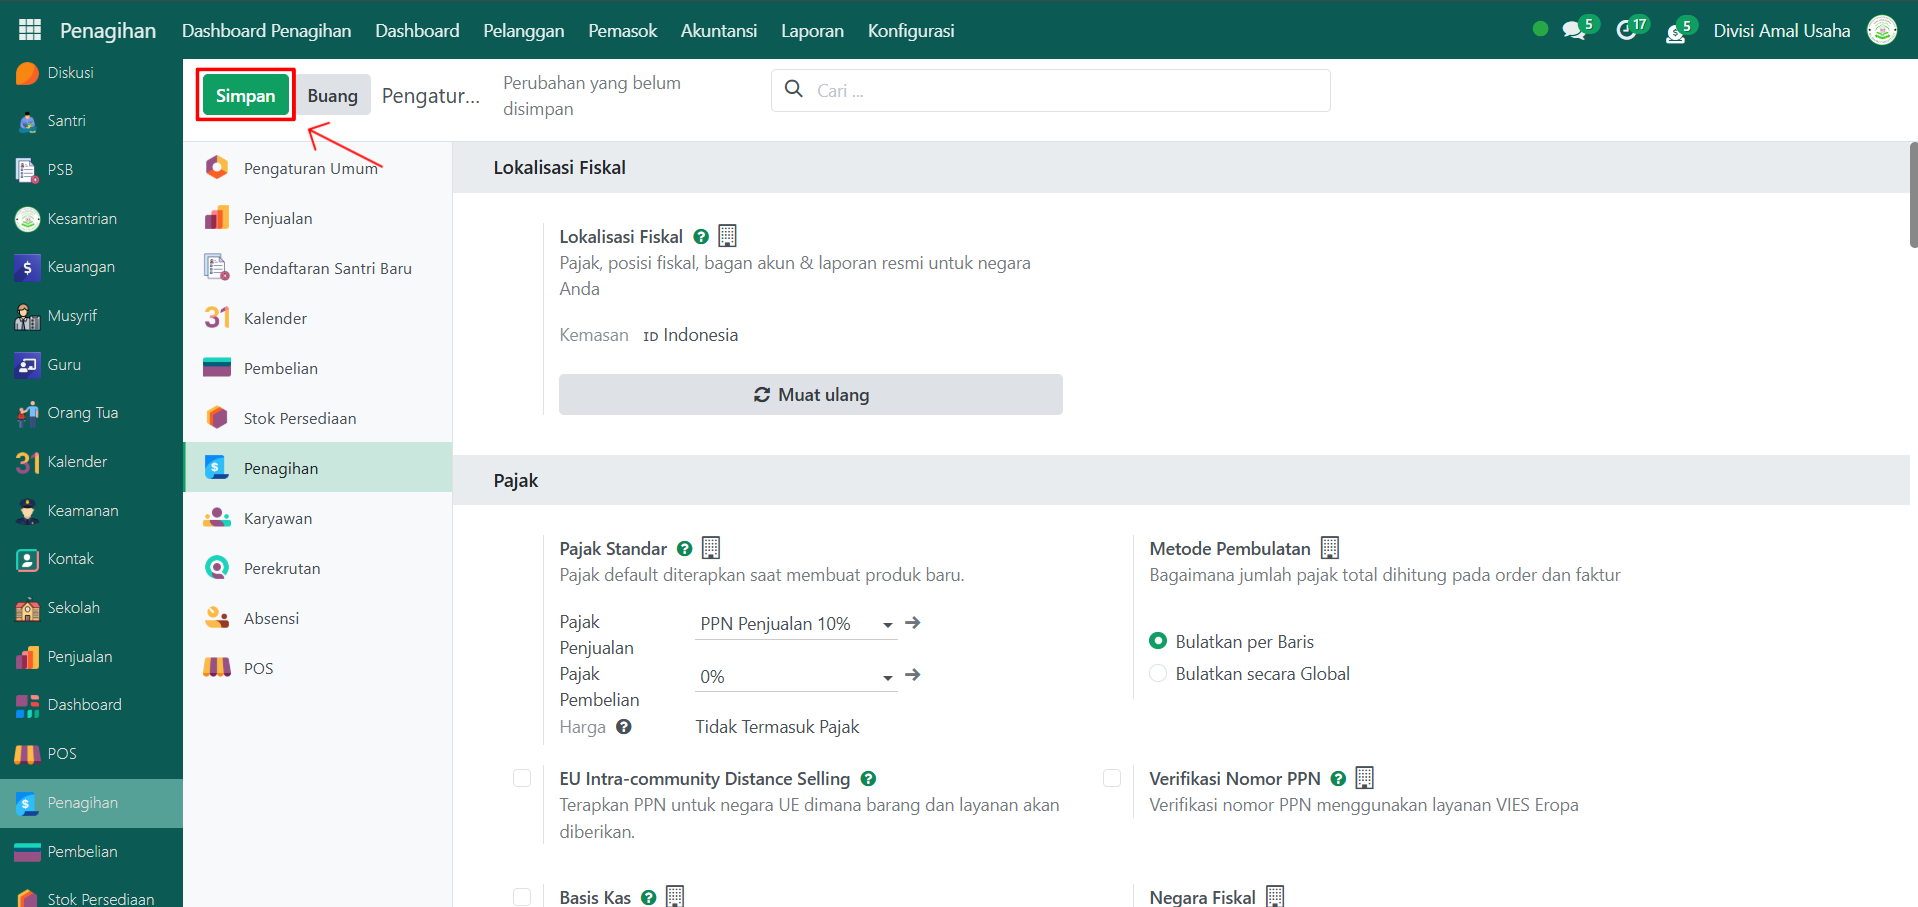
Task: Open the conversations chat icon
Action: [1574, 31]
